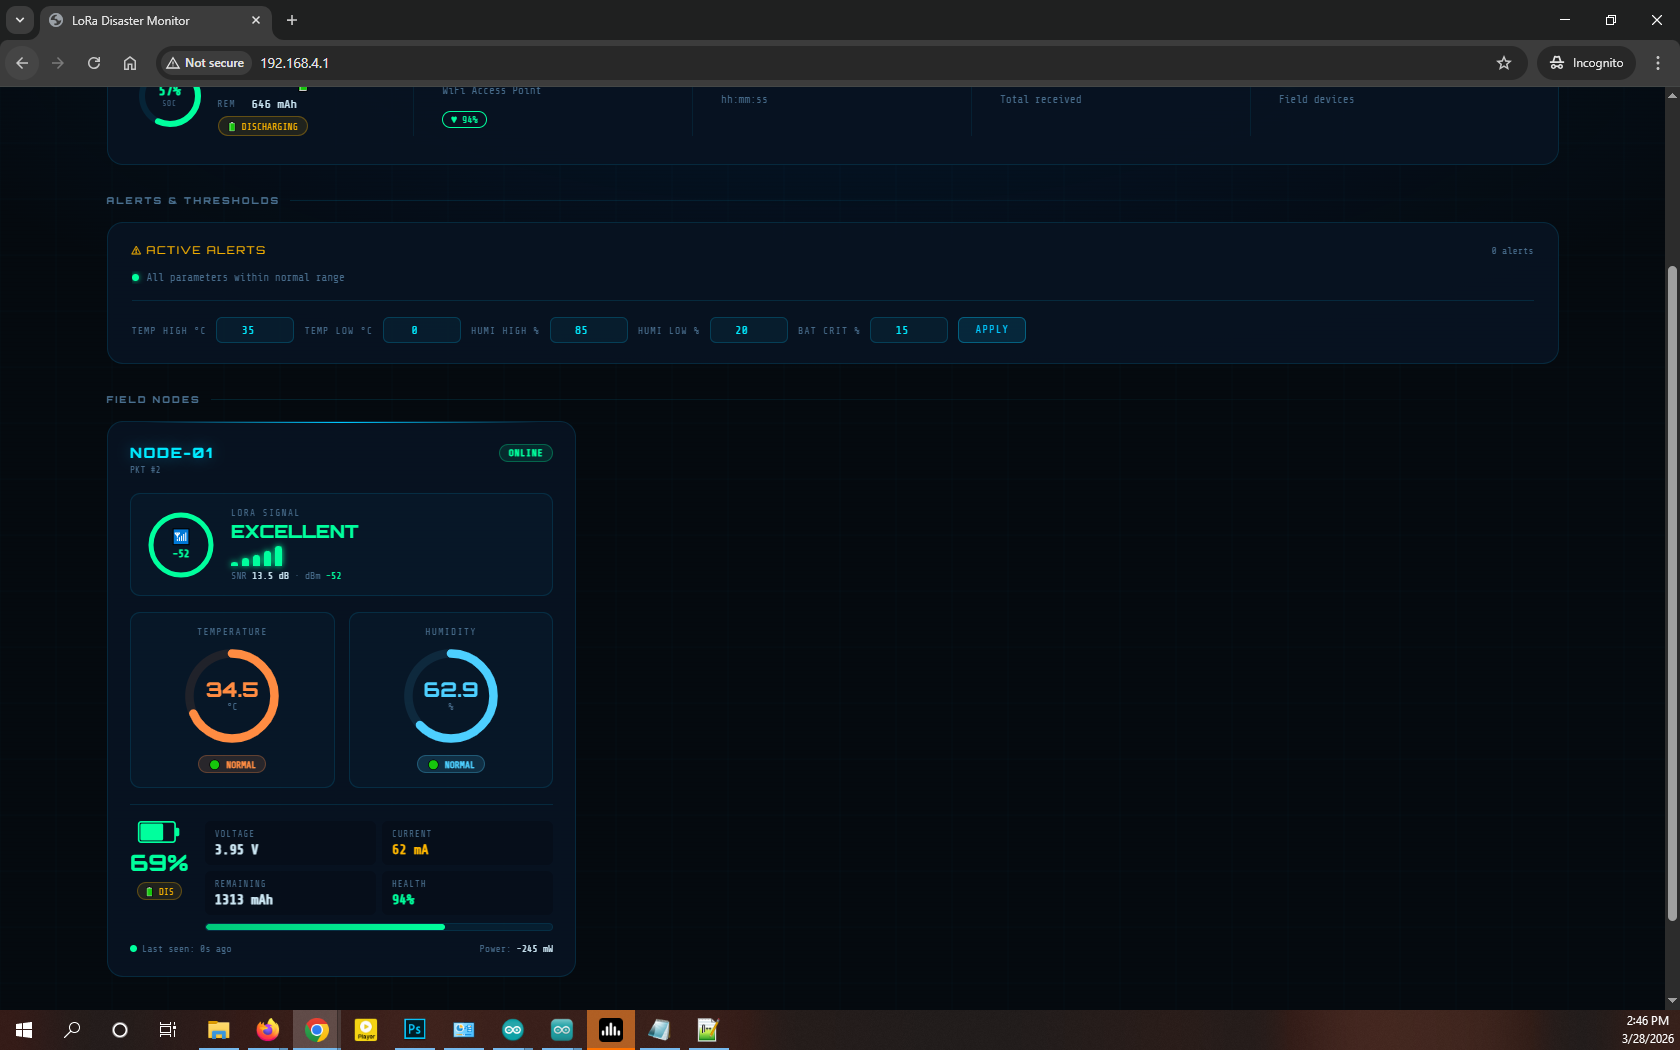The width and height of the screenshot is (1680, 1050).
Task: Click the temperature gauge showing 34.5
Action: [x=232, y=696]
